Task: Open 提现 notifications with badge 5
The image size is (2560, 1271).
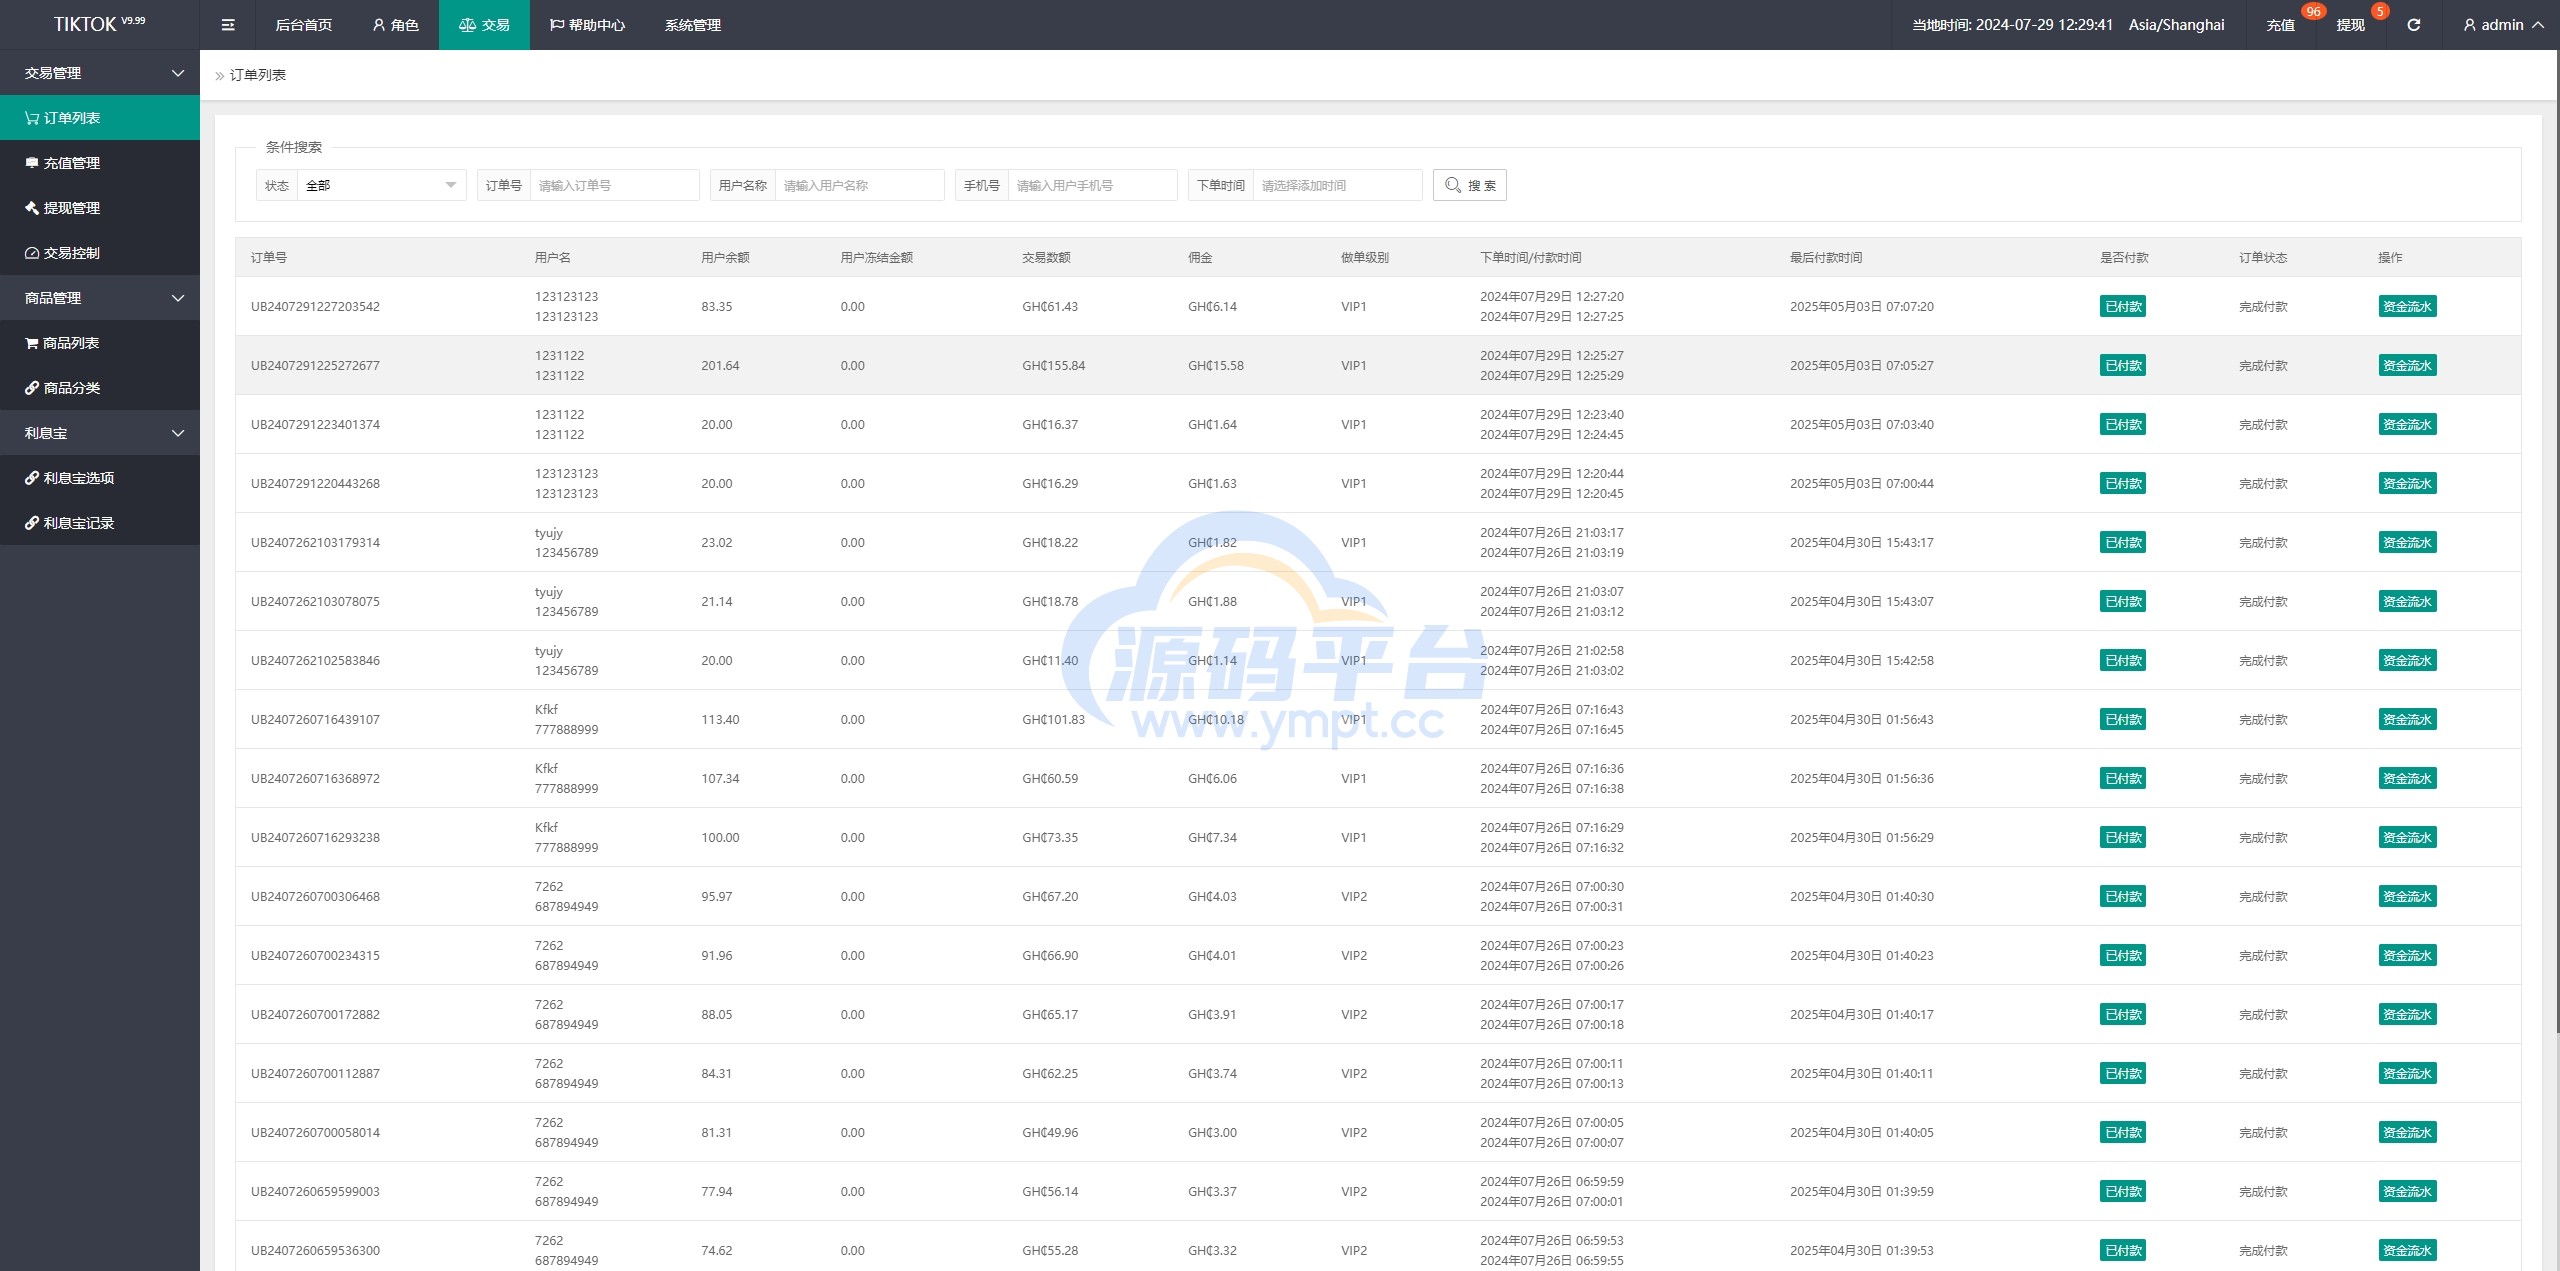Action: tap(2351, 25)
